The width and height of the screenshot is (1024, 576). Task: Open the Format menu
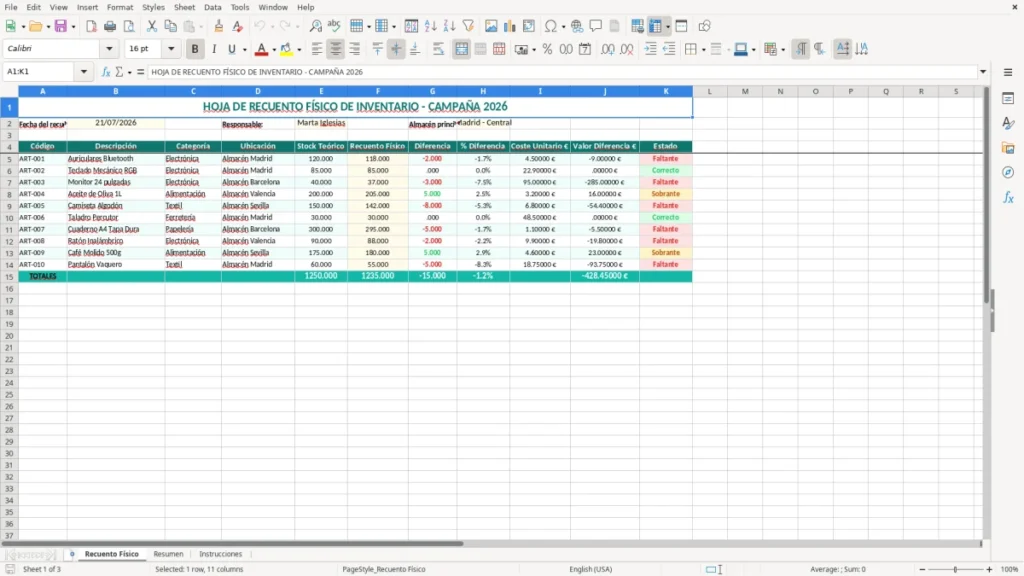point(120,7)
